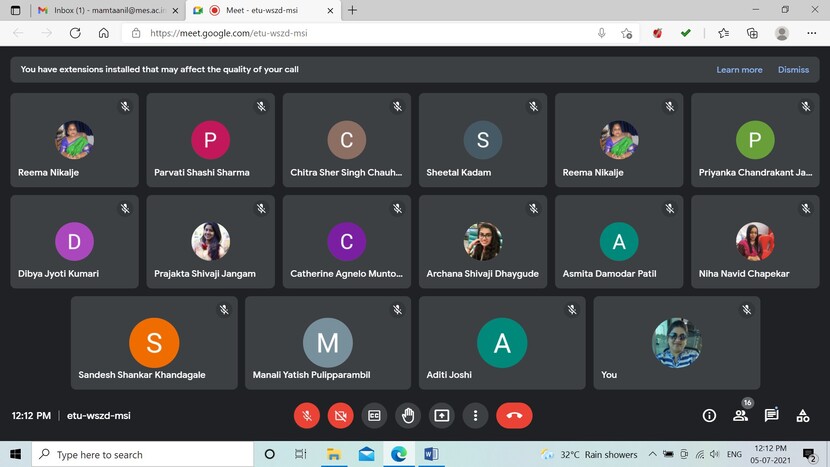Click the Present now screen share icon
830x467 pixels.
(x=441, y=415)
